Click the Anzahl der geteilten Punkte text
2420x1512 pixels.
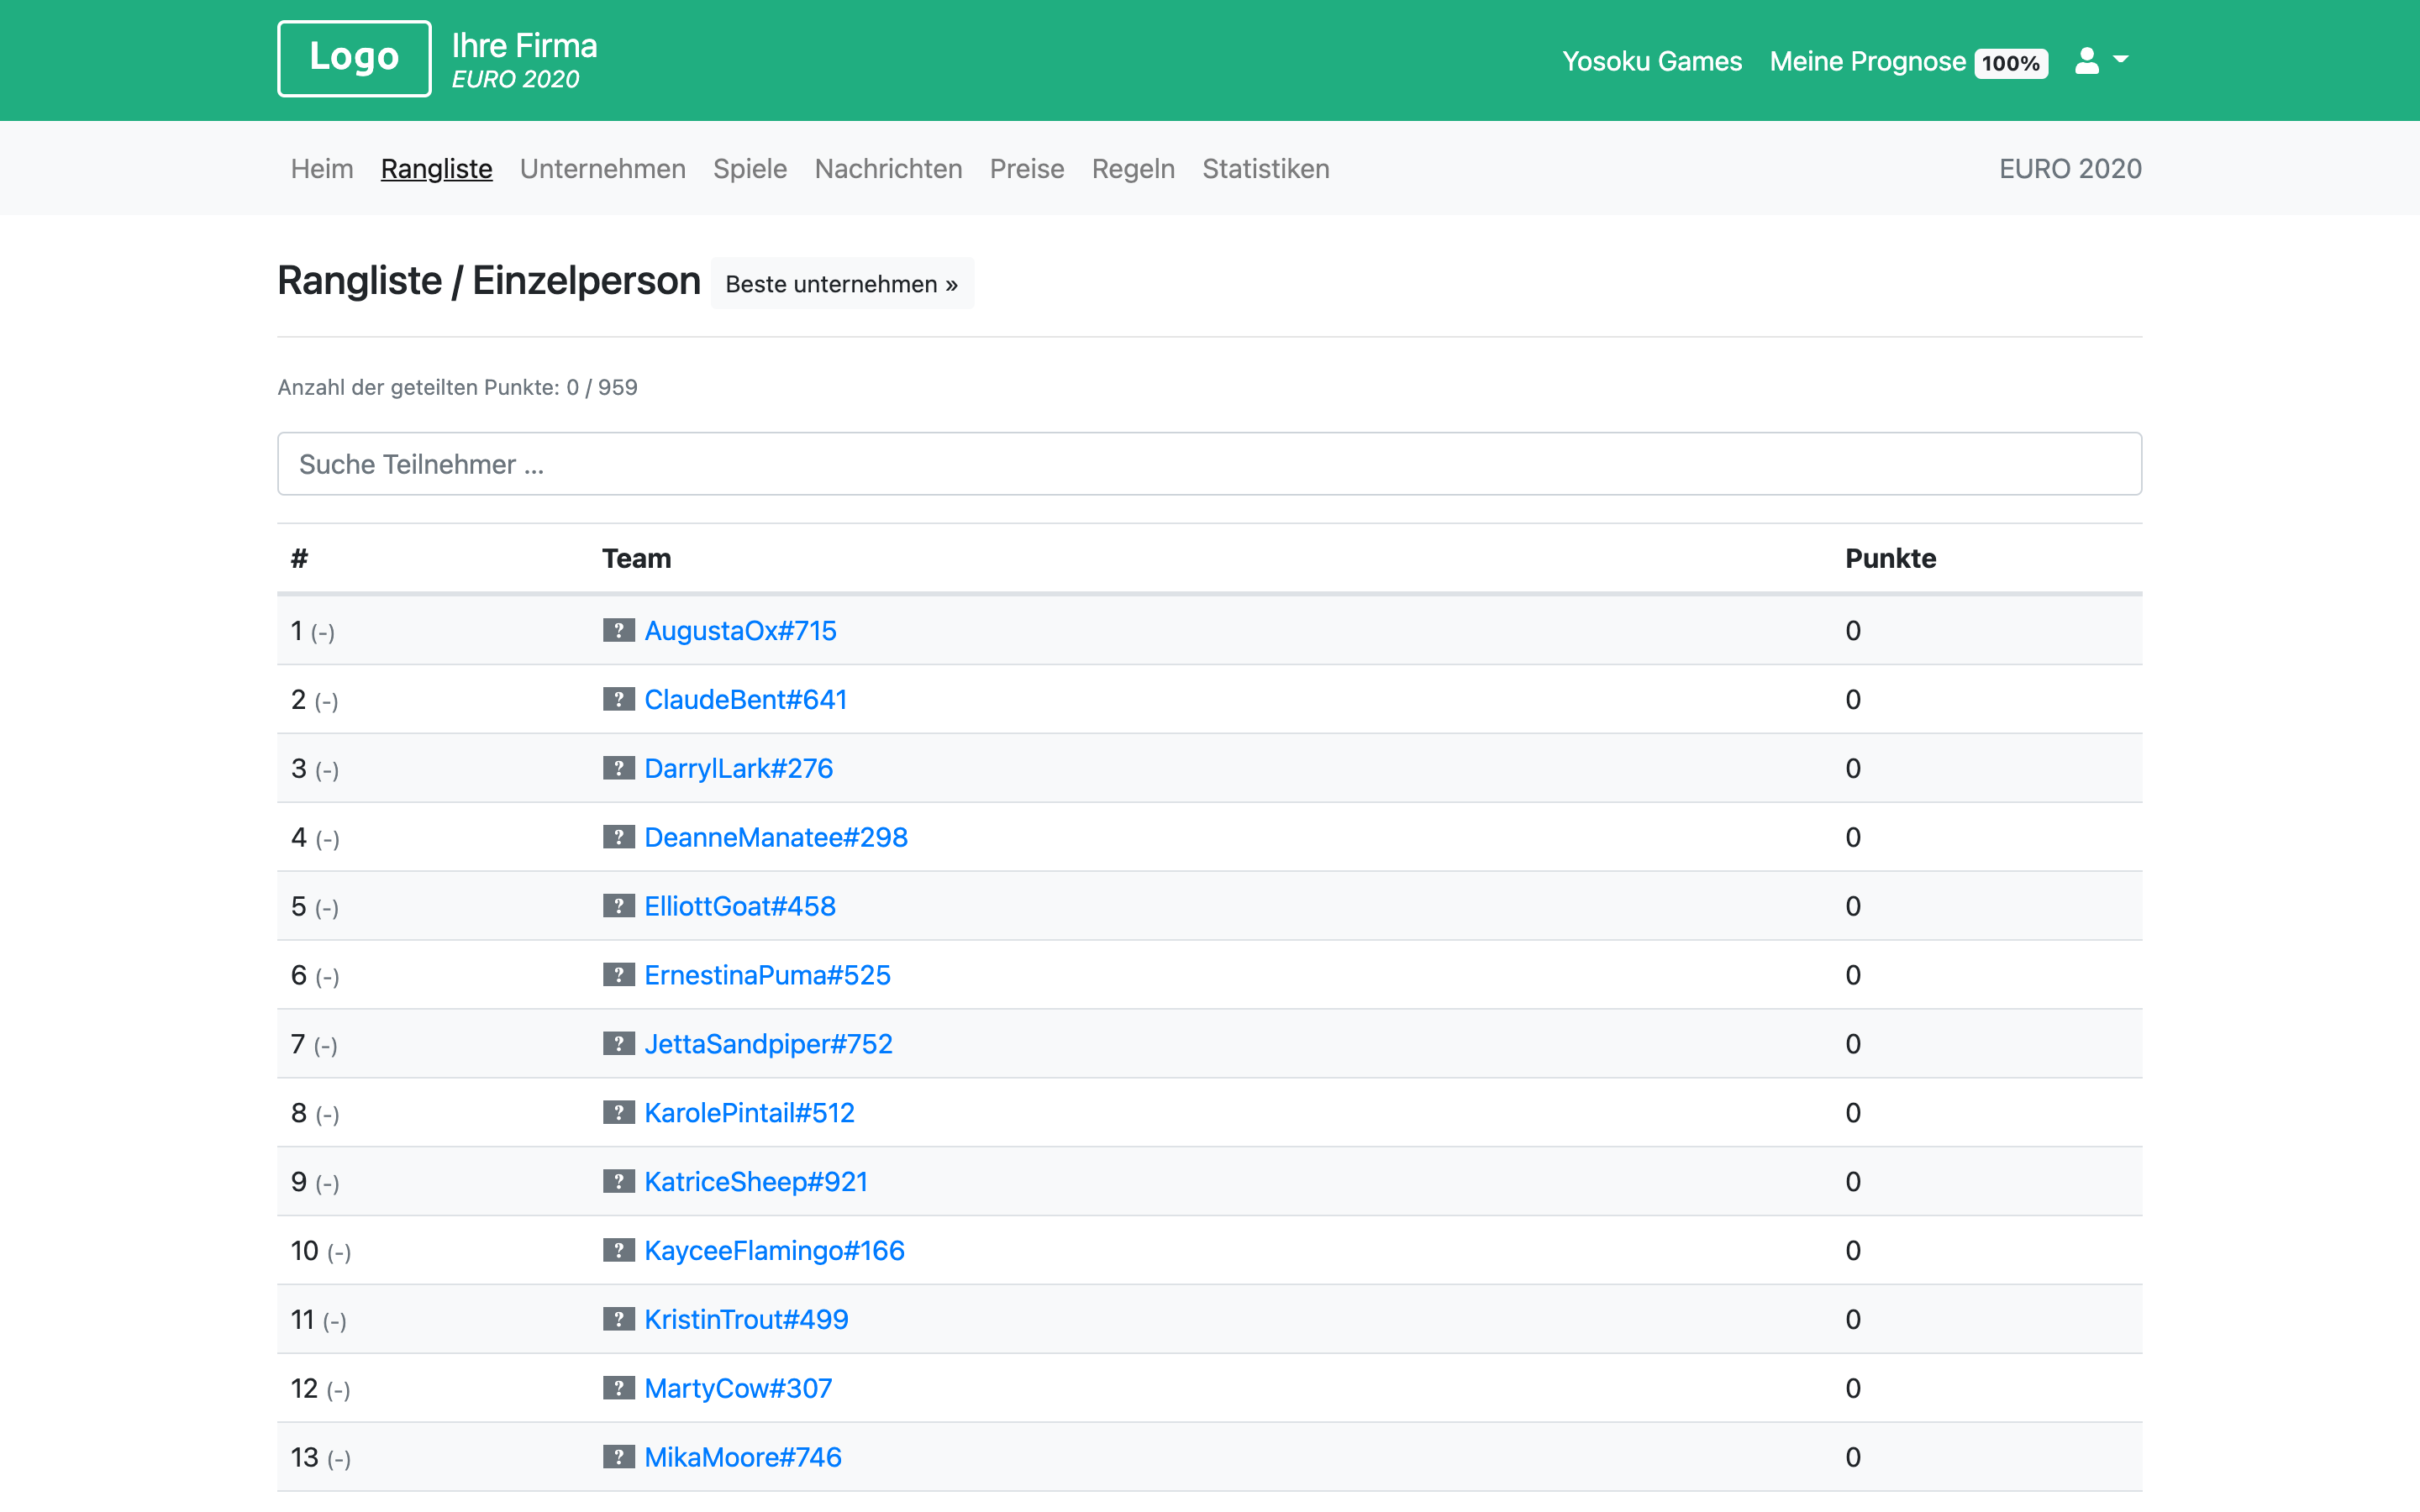pyautogui.click(x=457, y=387)
